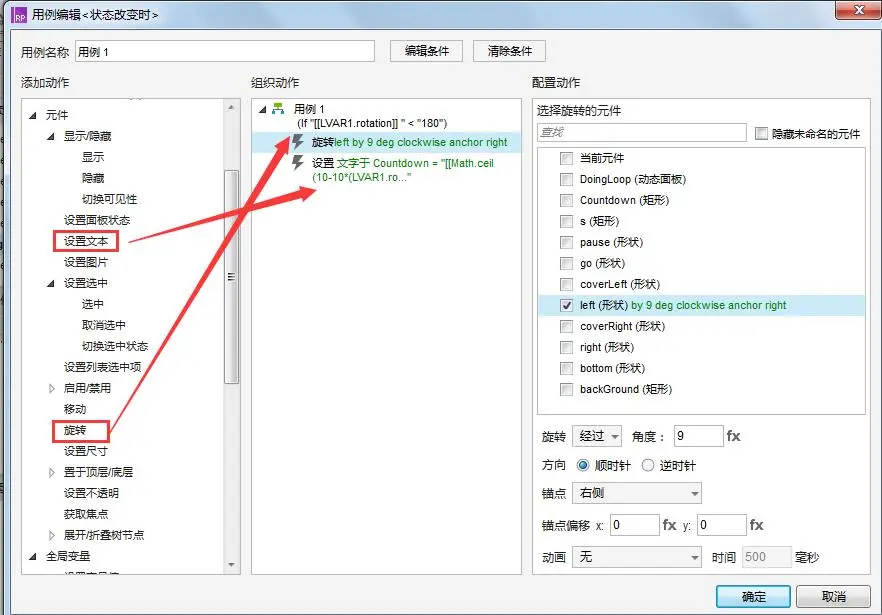Add the 设置面板状态 action
Image resolution: width=882 pixels, height=615 pixels.
click(x=97, y=220)
